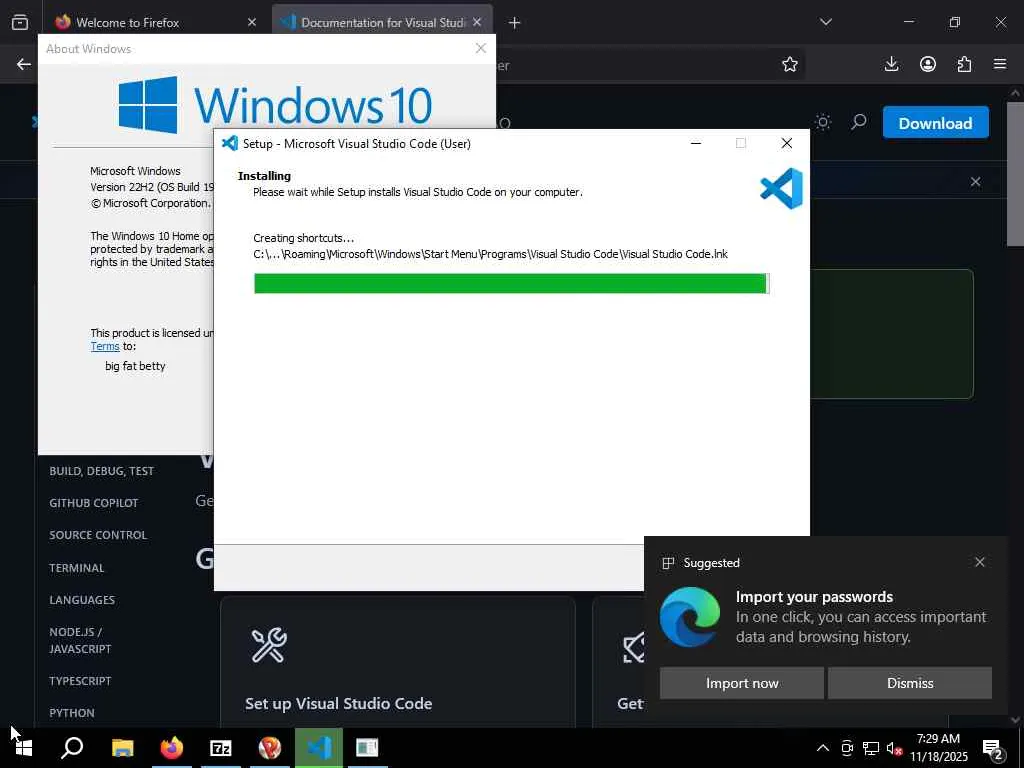The image size is (1024, 768).
Task: Show hidden system tray icons
Action: coord(823,748)
